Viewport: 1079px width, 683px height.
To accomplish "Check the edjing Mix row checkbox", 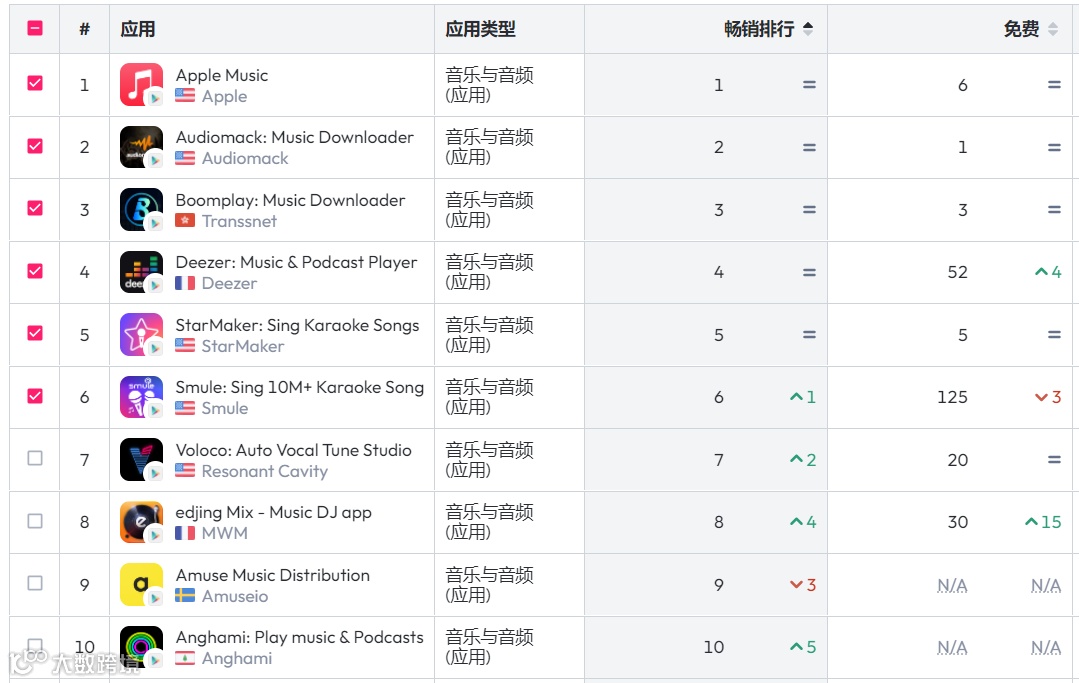I will (35, 521).
